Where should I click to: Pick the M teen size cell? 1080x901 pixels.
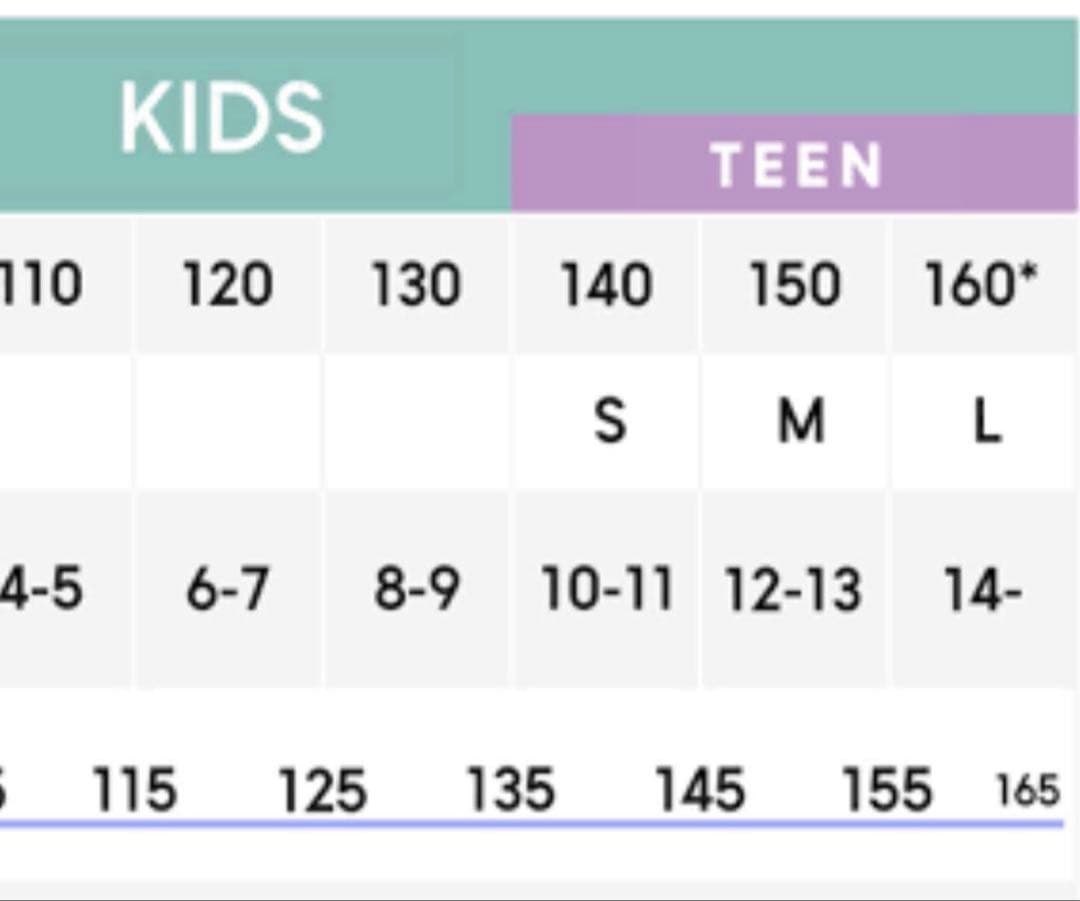click(801, 421)
